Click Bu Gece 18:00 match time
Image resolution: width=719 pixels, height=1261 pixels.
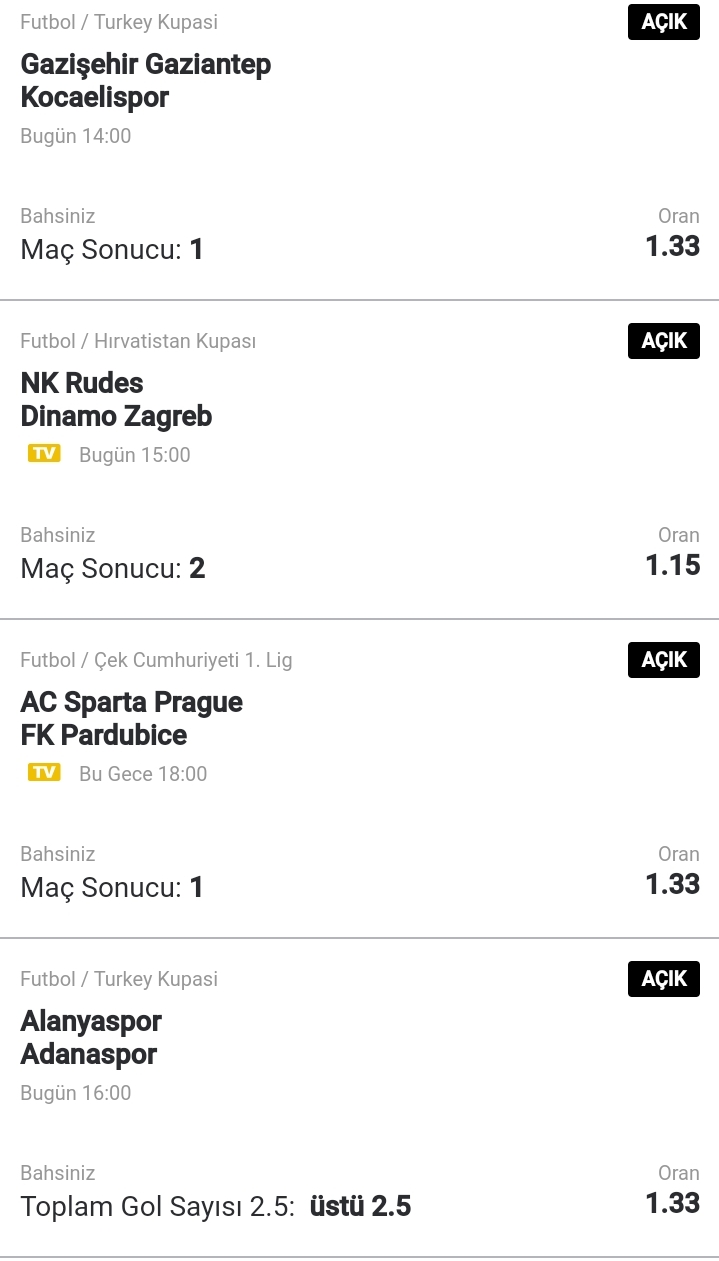143,774
